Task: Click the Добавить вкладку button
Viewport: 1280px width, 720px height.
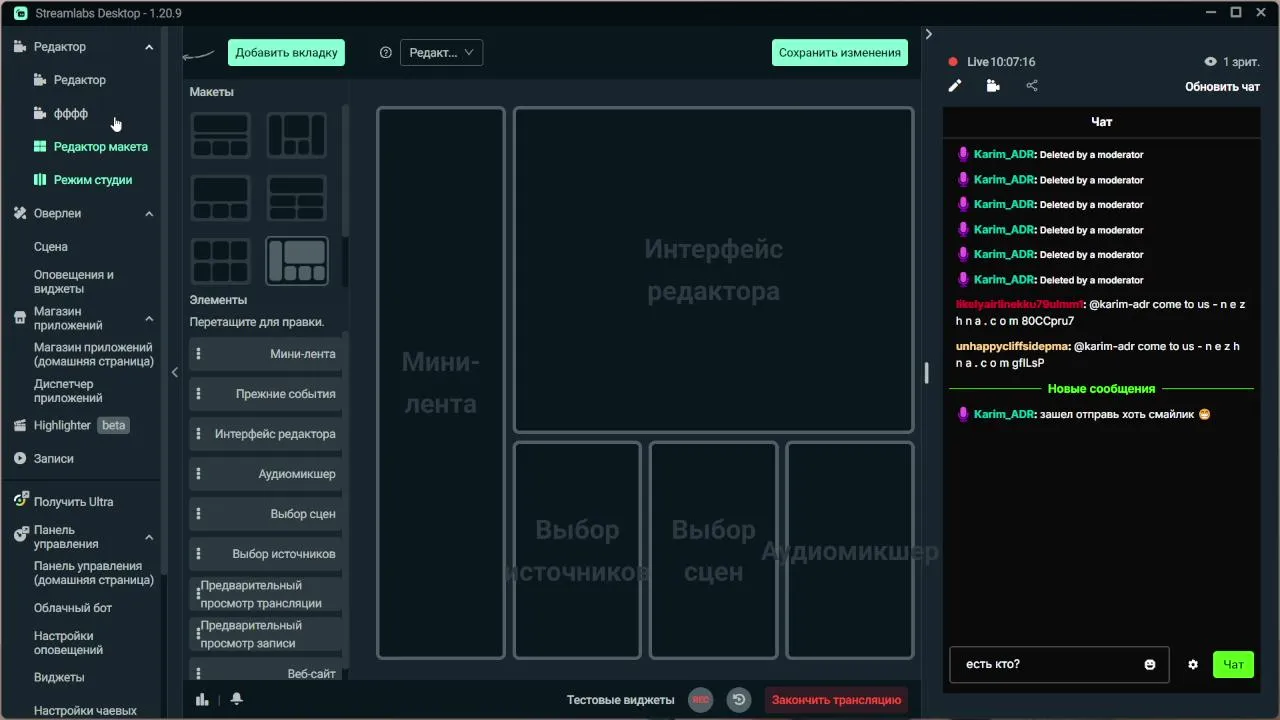Action: pos(286,53)
